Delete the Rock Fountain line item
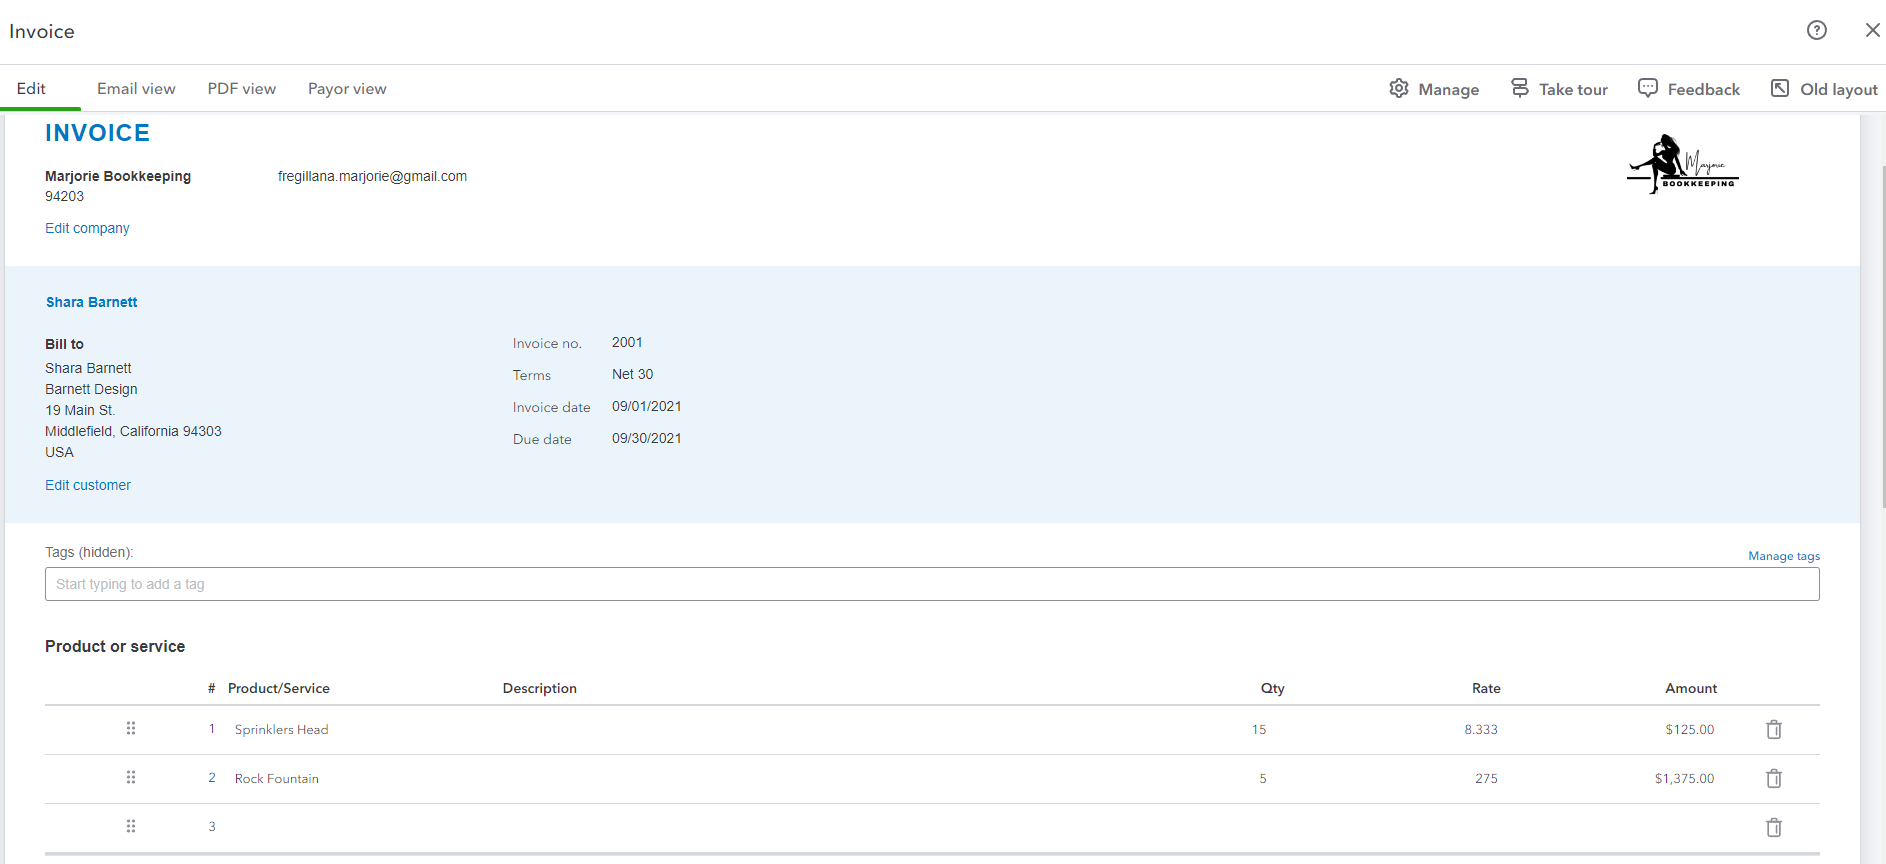This screenshot has height=864, width=1886. [1774, 778]
